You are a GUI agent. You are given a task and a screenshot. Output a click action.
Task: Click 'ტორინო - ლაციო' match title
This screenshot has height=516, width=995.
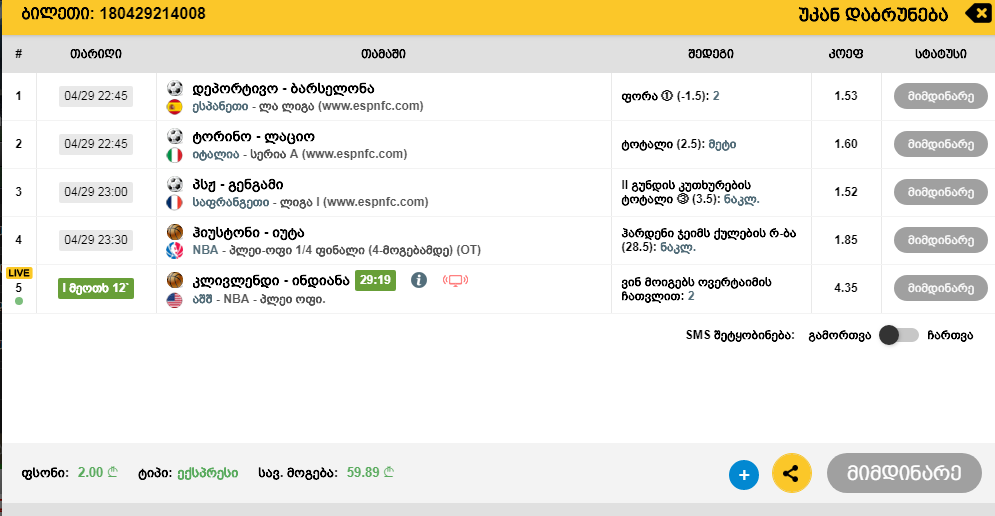point(253,136)
